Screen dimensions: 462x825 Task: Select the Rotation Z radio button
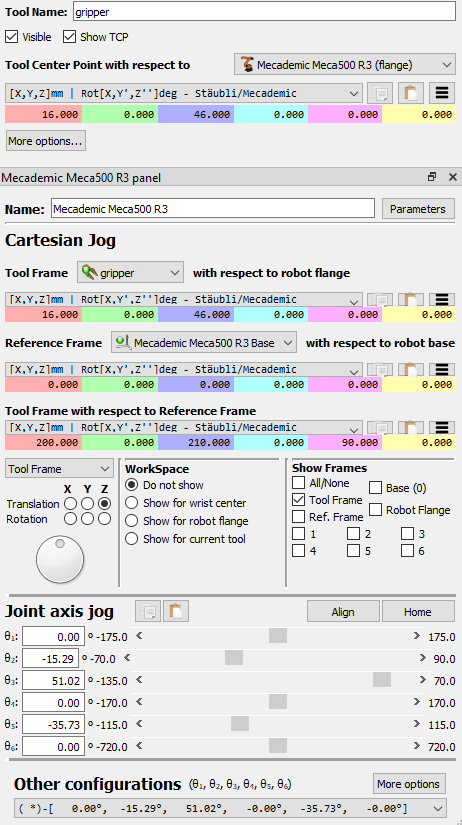tap(105, 519)
